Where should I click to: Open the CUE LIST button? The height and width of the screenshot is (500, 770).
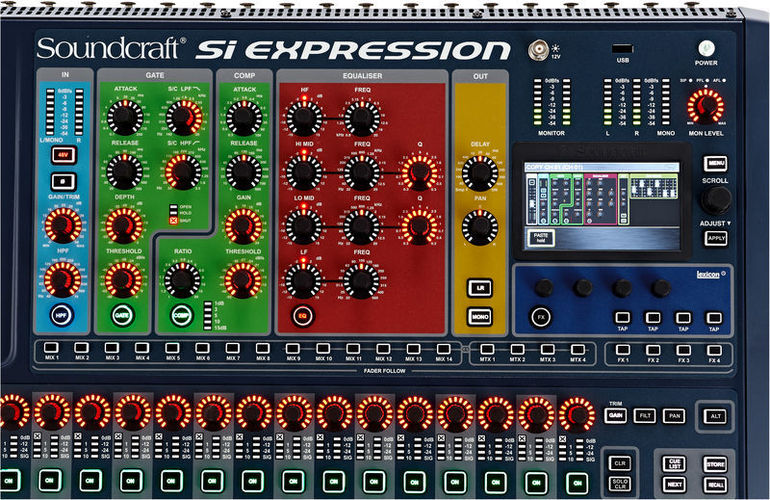point(674,464)
